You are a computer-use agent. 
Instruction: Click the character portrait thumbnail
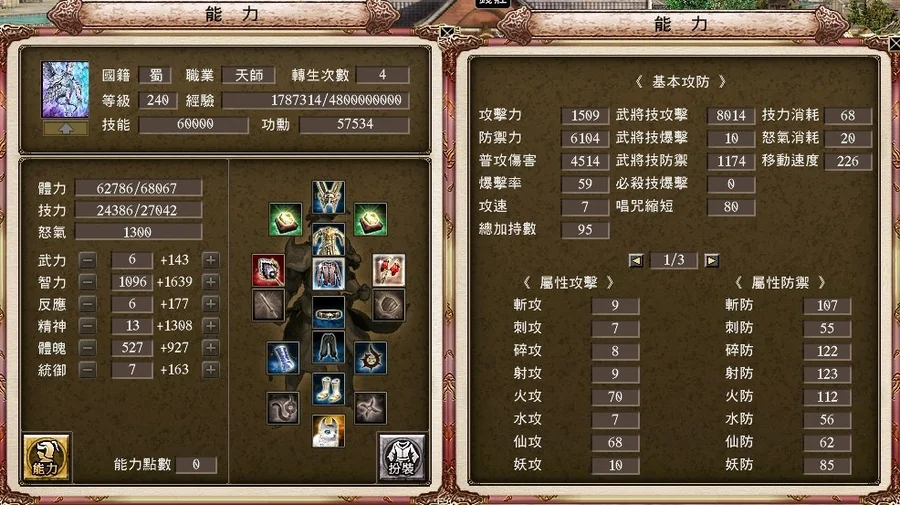(65, 90)
